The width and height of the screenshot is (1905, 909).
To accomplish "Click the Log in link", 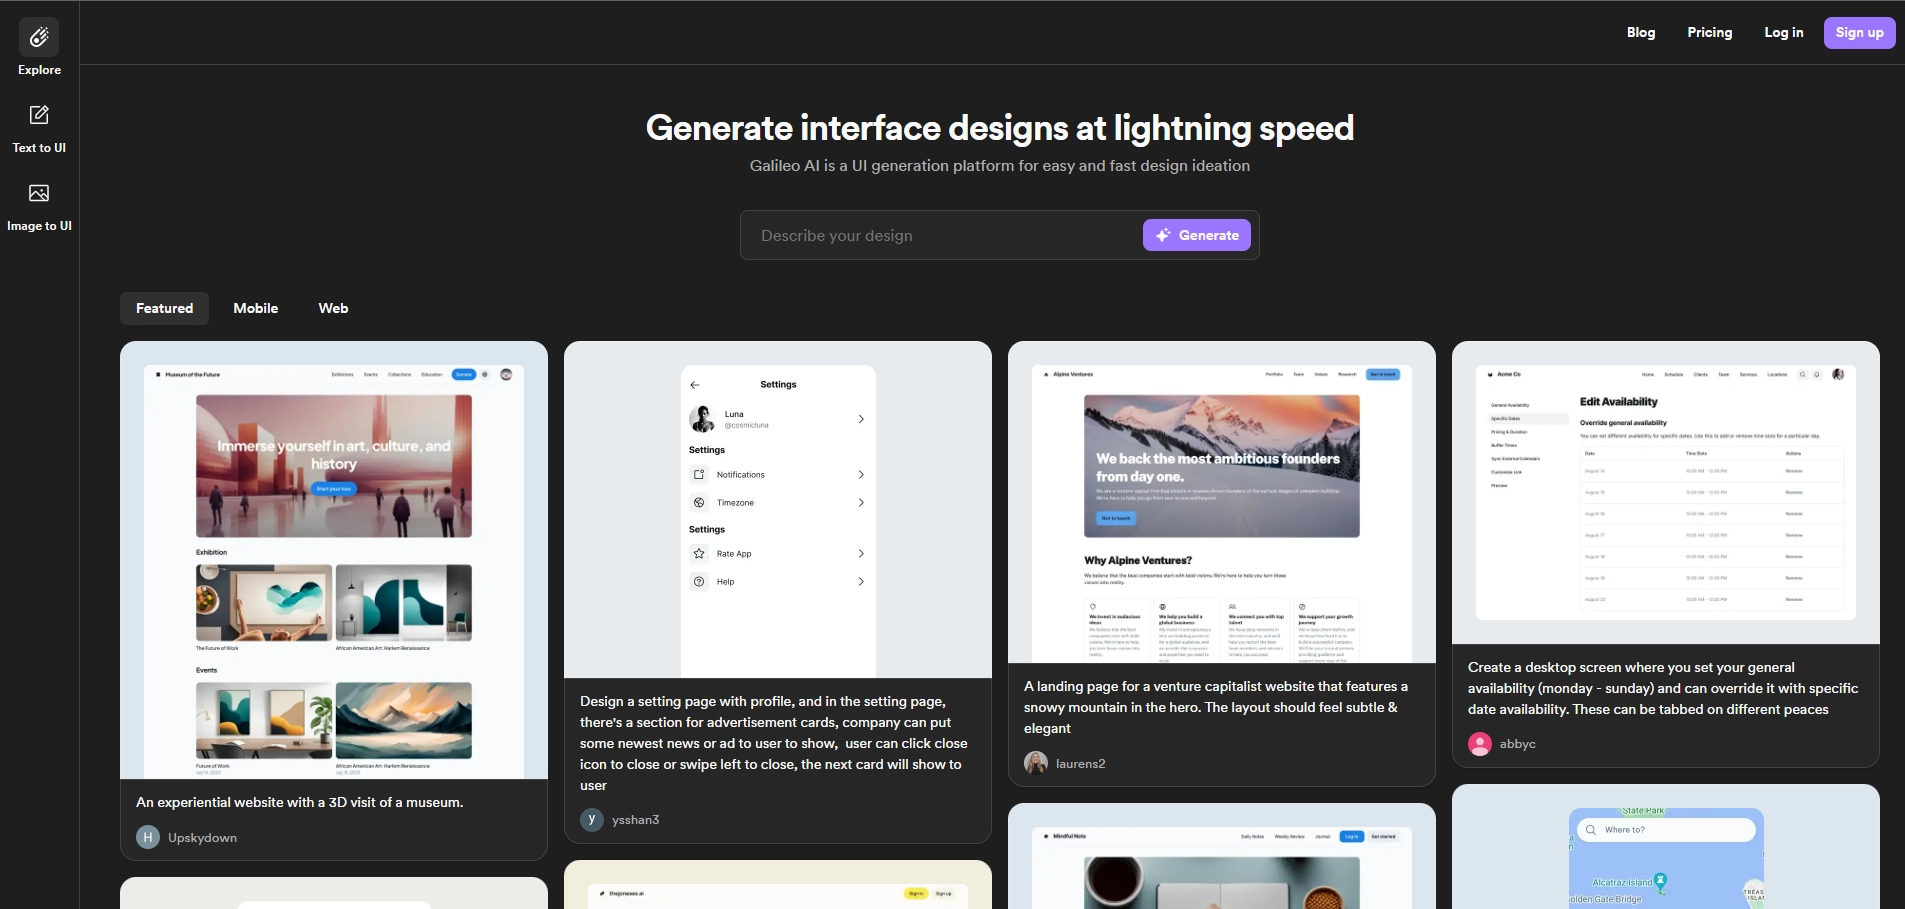I will click(1783, 32).
